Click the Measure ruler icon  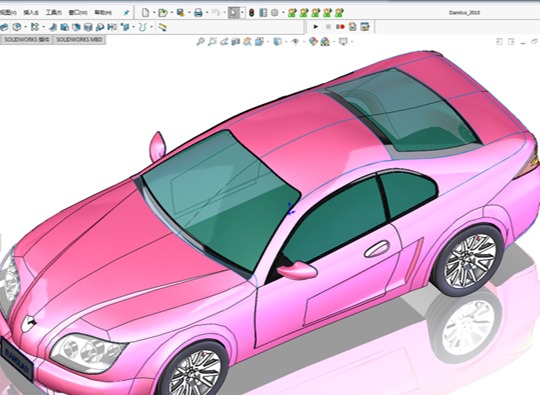click(x=162, y=27)
